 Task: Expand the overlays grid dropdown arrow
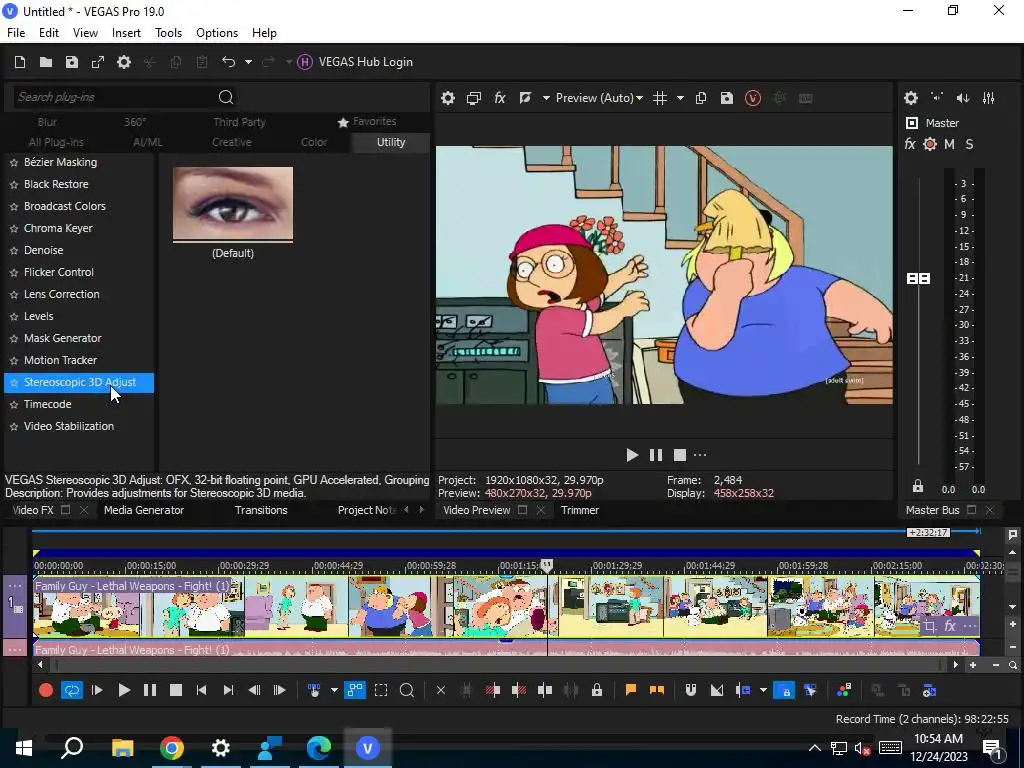(x=680, y=98)
